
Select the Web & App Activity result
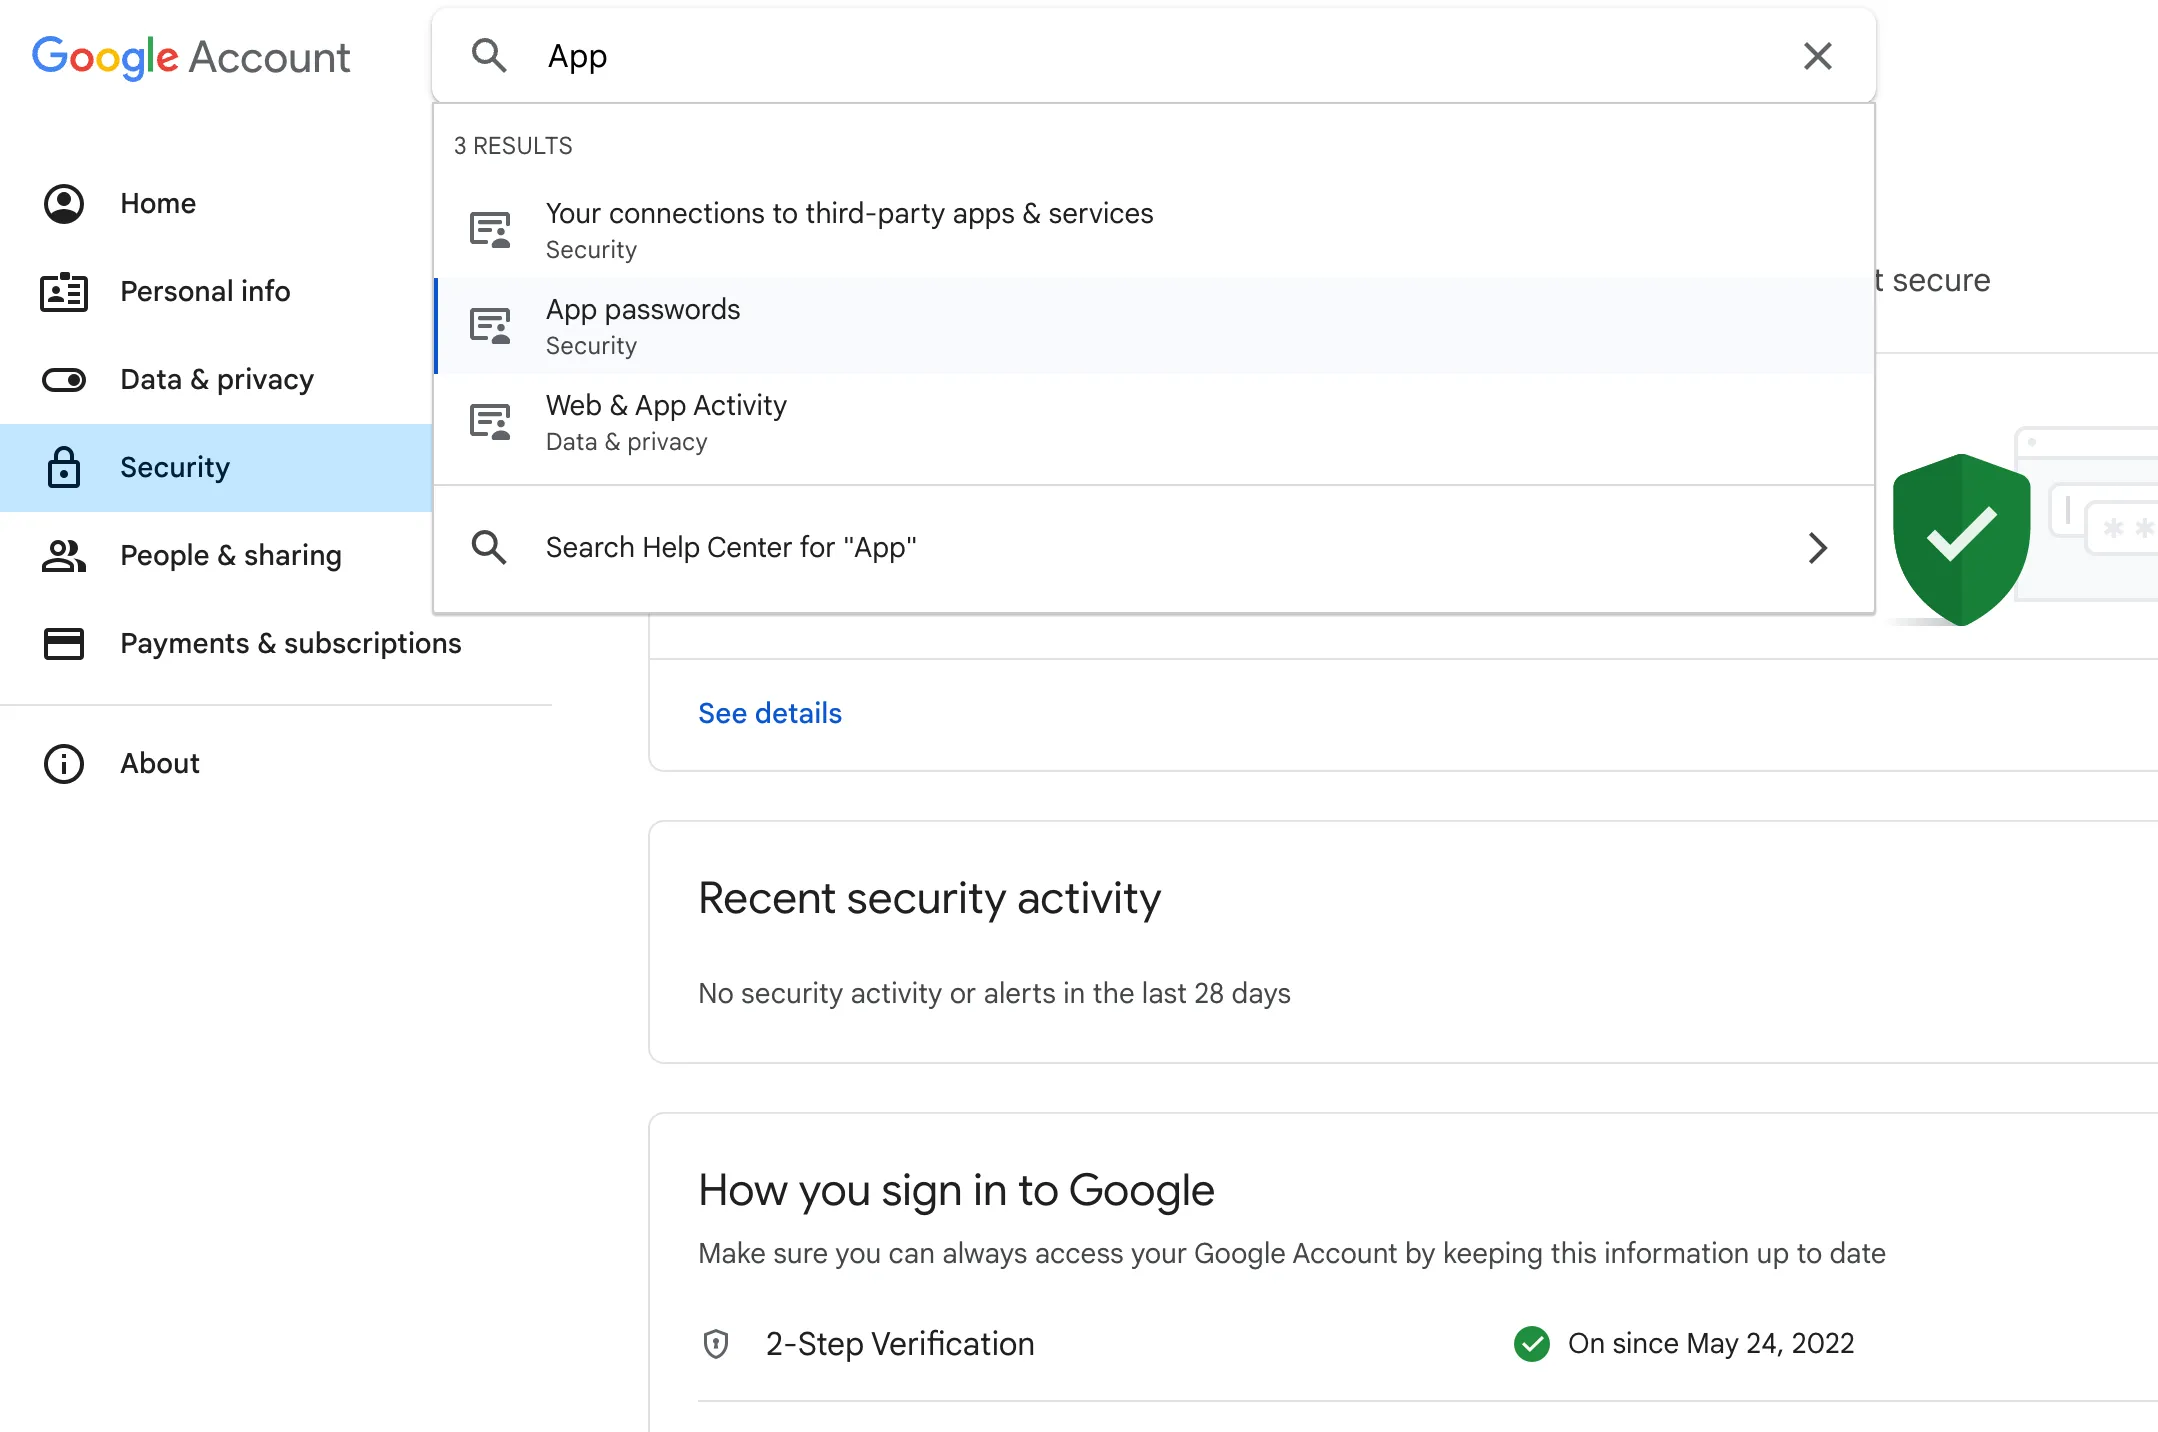tap(666, 422)
